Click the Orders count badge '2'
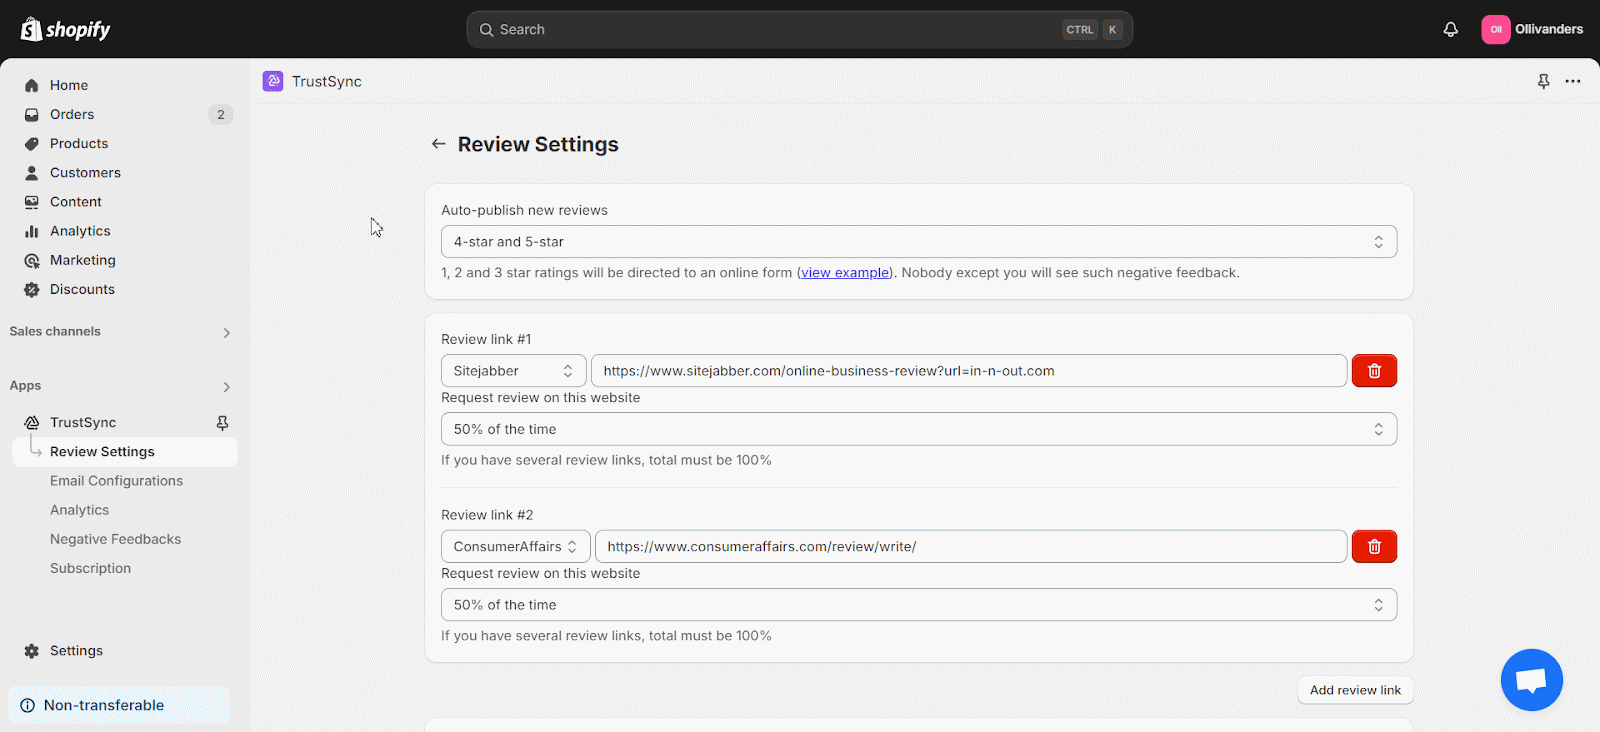The width and height of the screenshot is (1600, 732). (x=221, y=114)
